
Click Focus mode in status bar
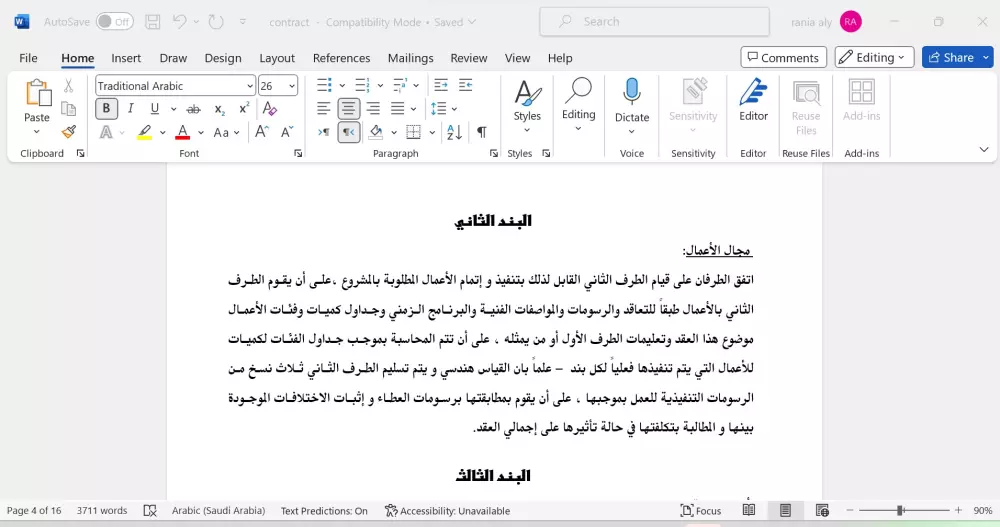[x=701, y=510]
